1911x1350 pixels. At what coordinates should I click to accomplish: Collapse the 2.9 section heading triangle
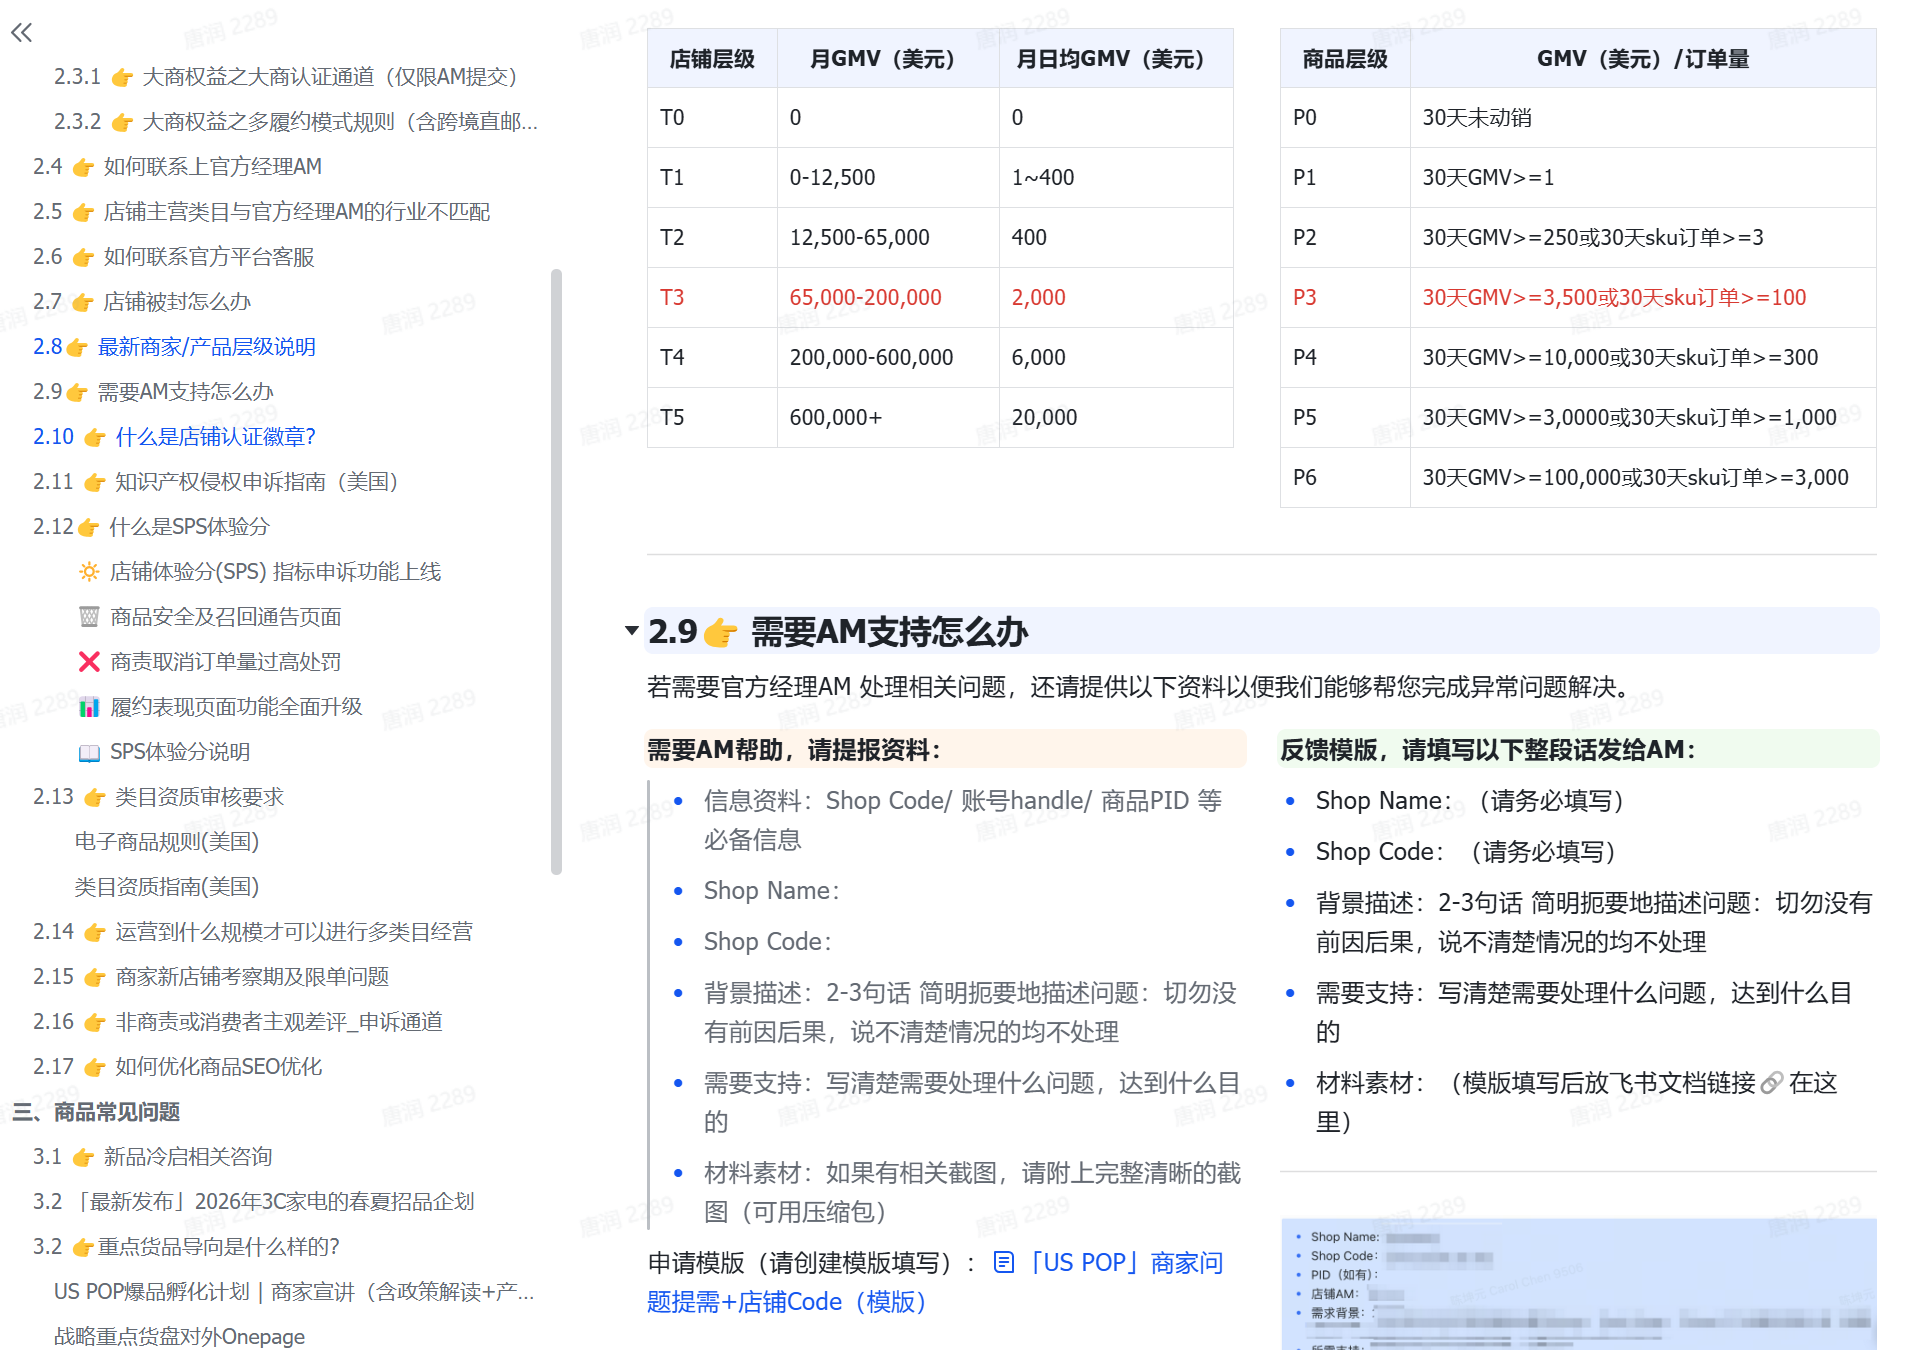[x=631, y=631]
